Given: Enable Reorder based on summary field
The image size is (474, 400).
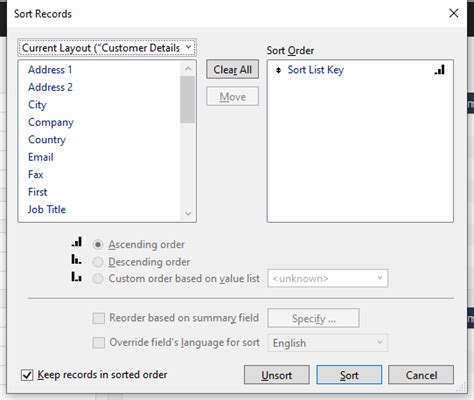Looking at the screenshot, I should 99,318.
